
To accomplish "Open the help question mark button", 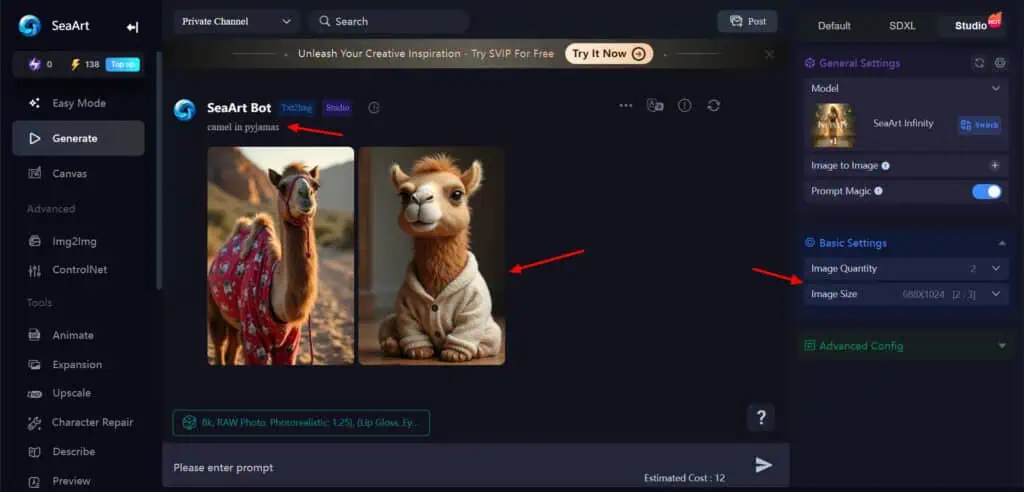I will pos(761,417).
